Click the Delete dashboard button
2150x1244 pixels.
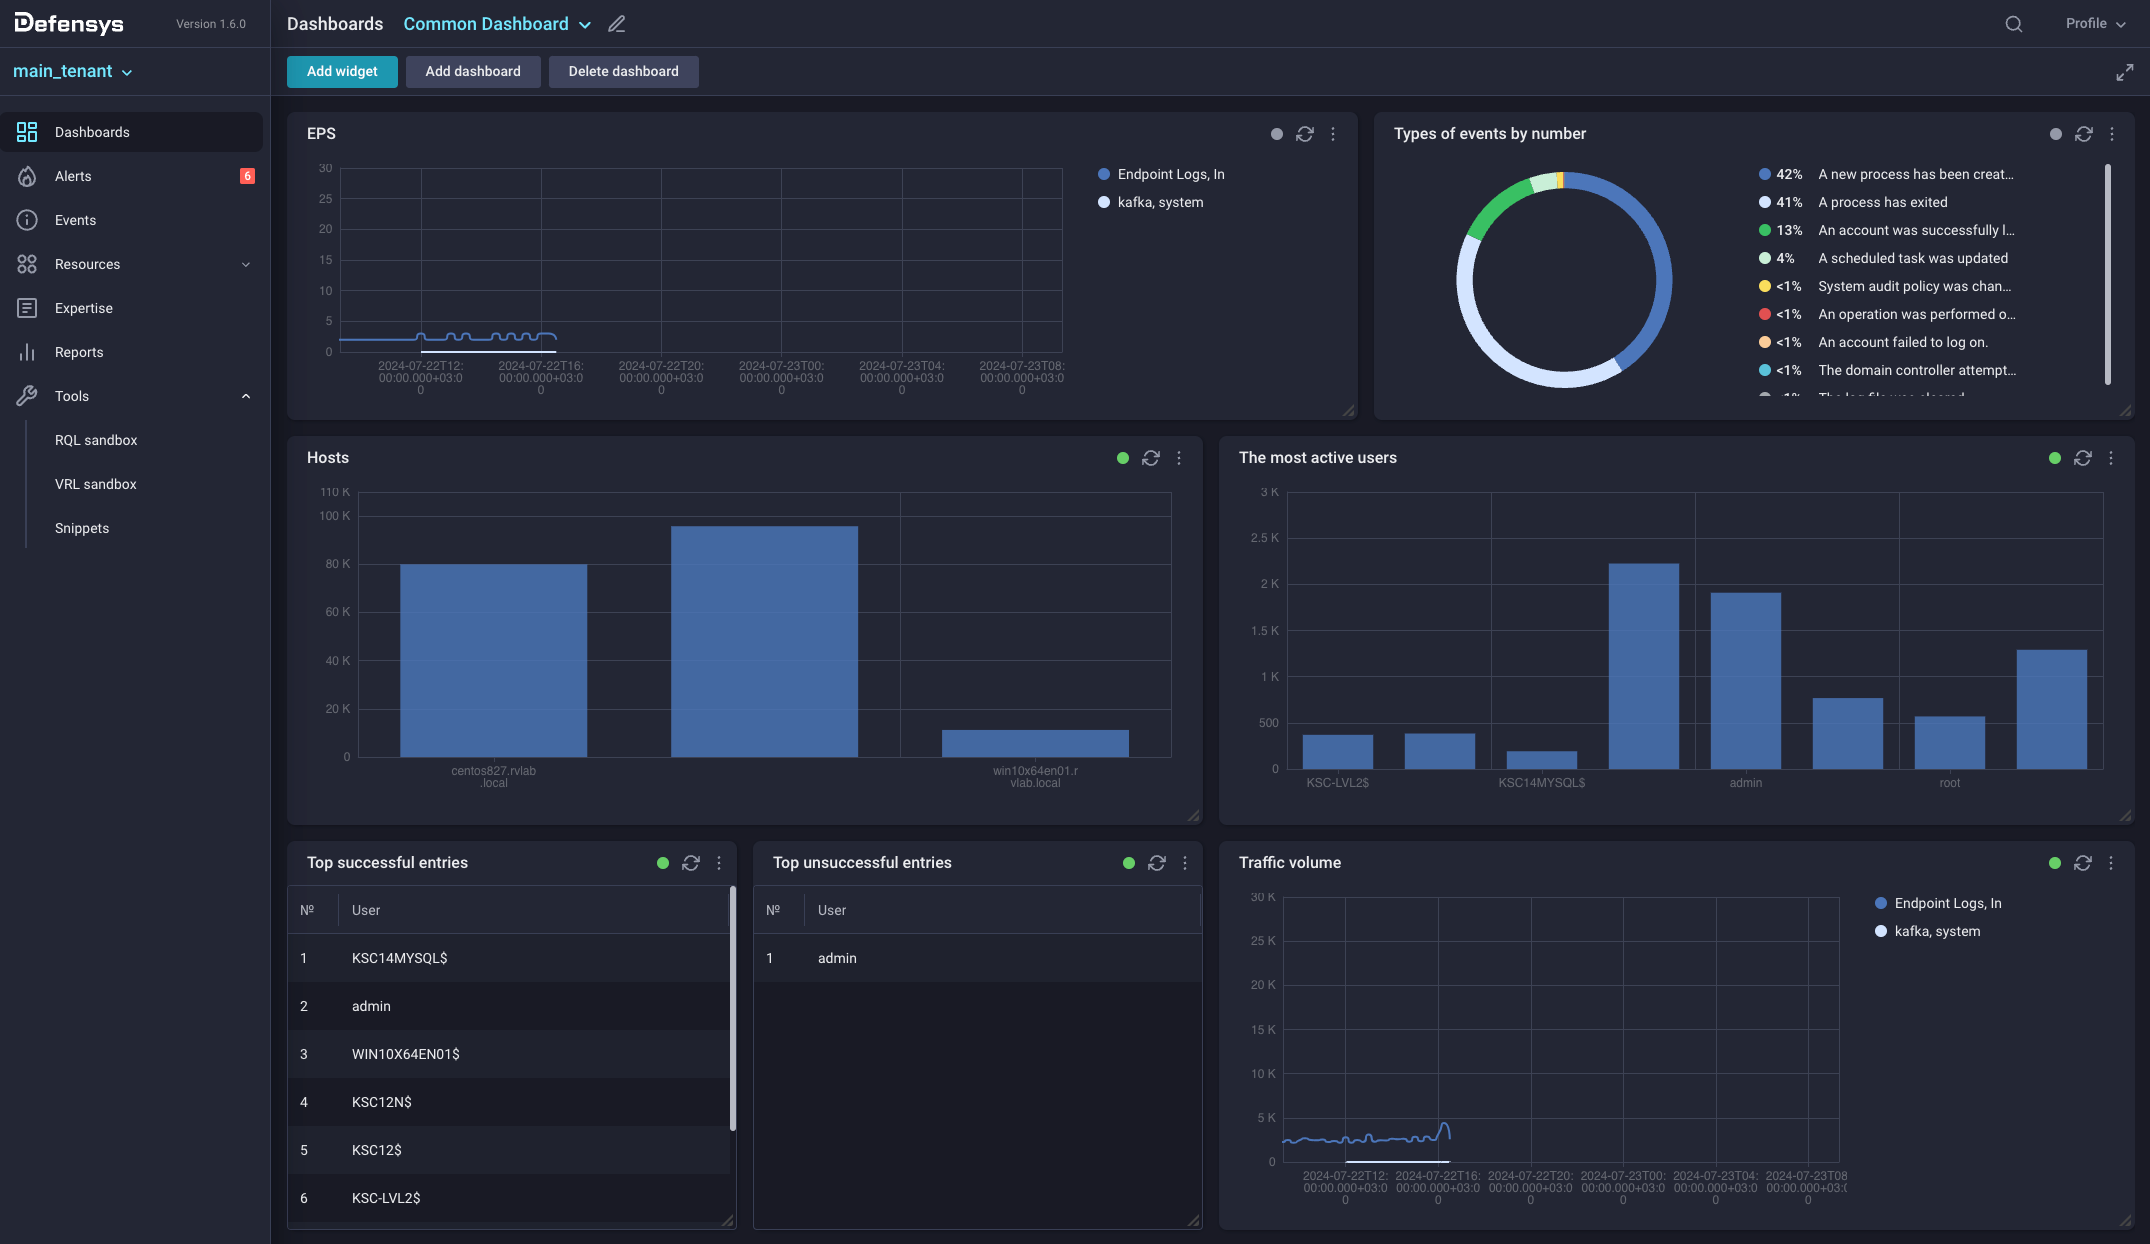pyautogui.click(x=623, y=72)
